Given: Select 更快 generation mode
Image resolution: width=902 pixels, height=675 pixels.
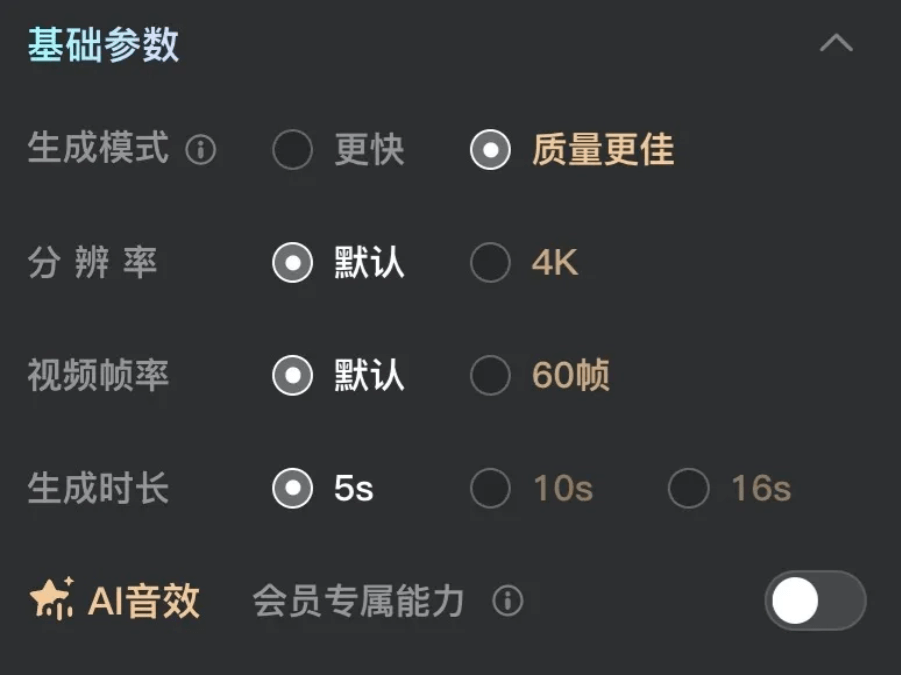Looking at the screenshot, I should point(367,150).
